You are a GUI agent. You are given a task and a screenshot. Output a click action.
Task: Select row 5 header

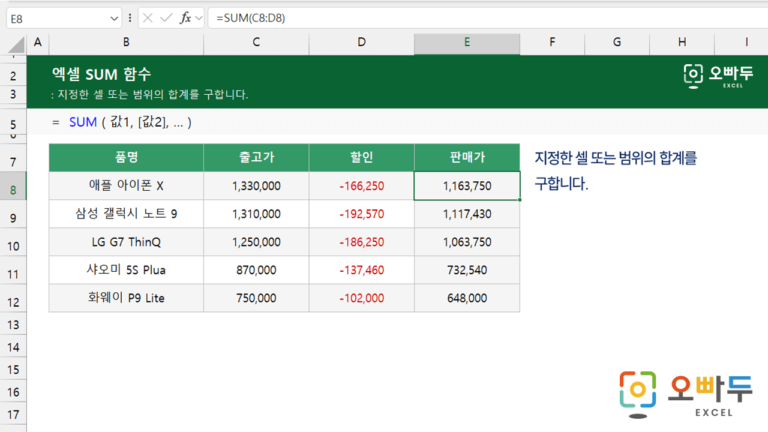(13, 124)
